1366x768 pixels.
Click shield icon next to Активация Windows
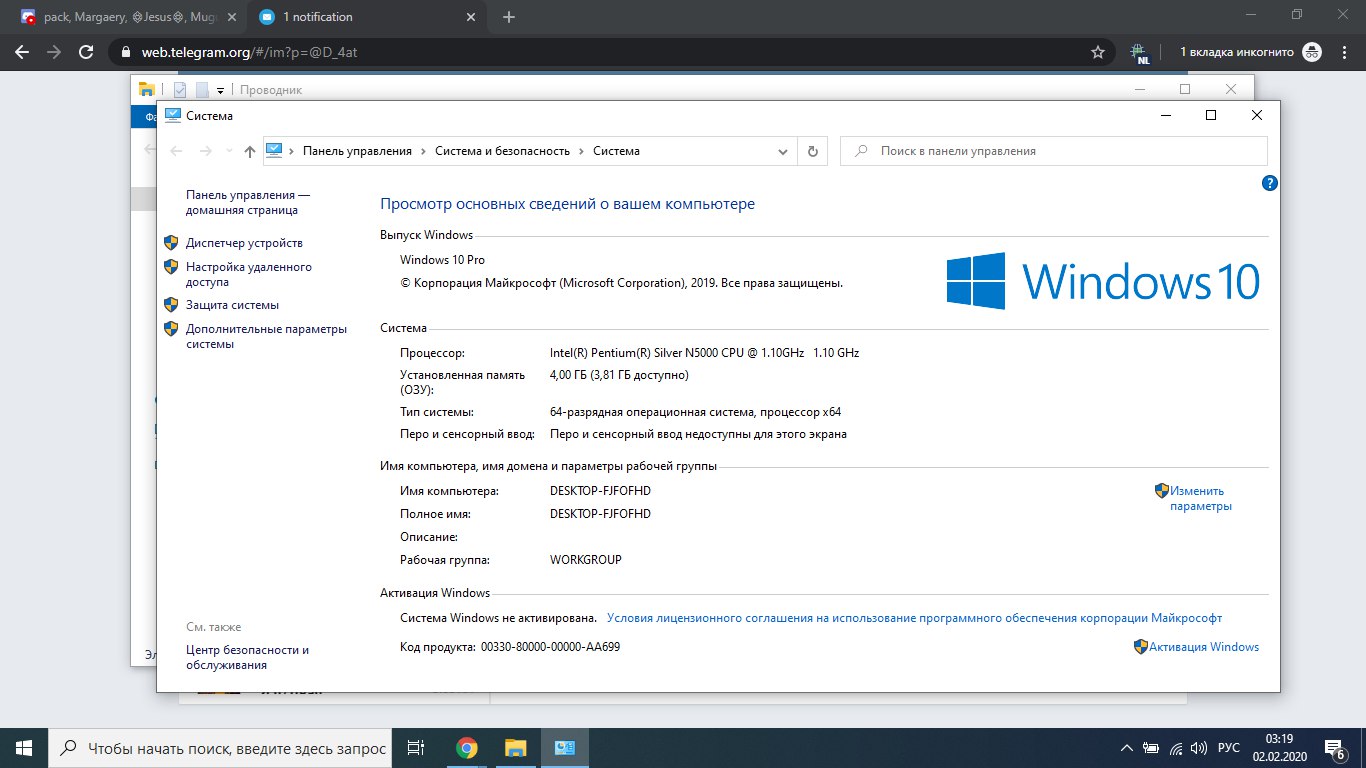coord(1141,647)
